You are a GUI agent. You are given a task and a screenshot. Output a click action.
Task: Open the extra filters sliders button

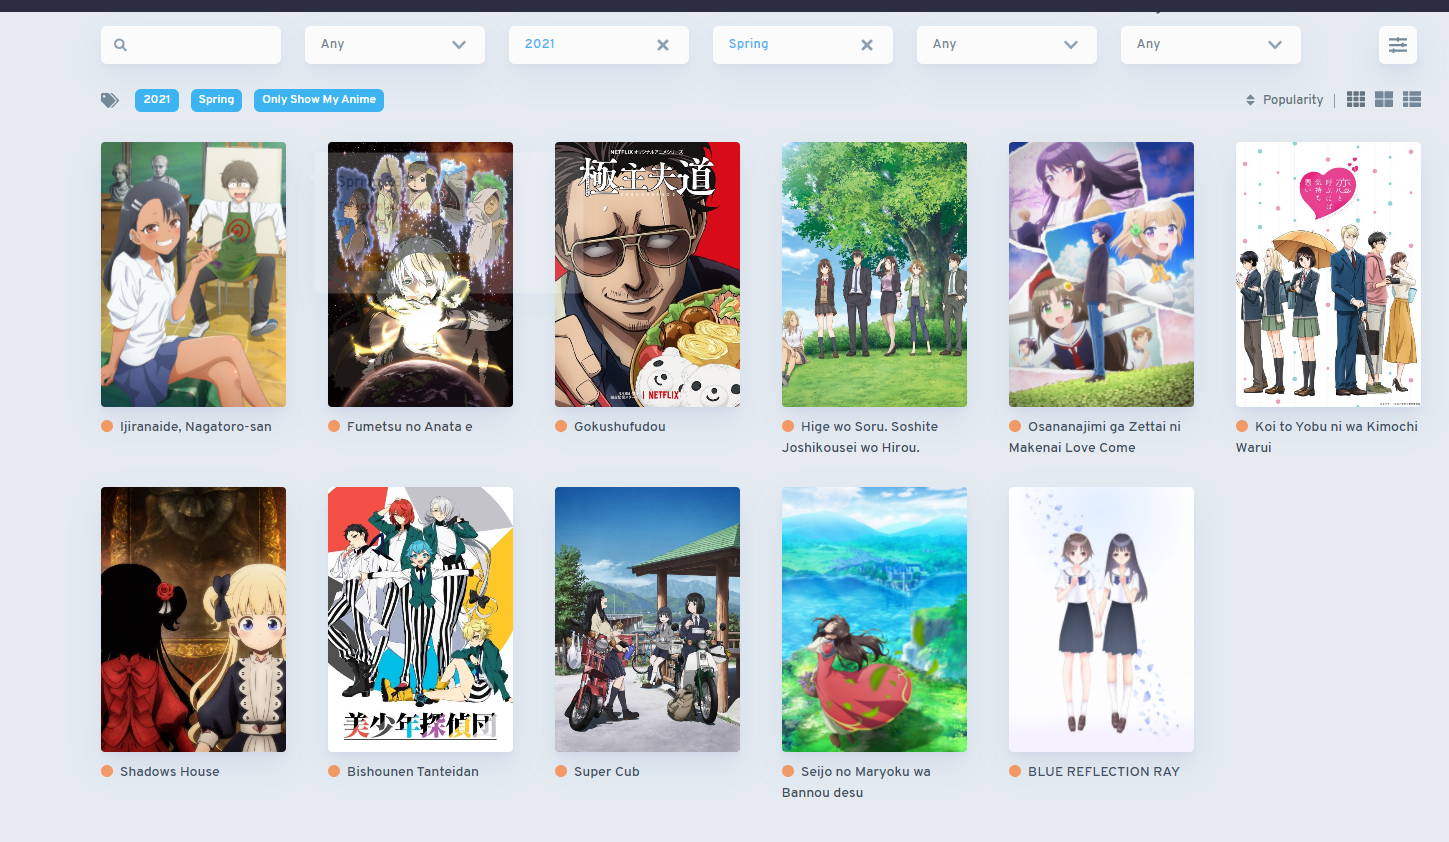pyautogui.click(x=1398, y=45)
